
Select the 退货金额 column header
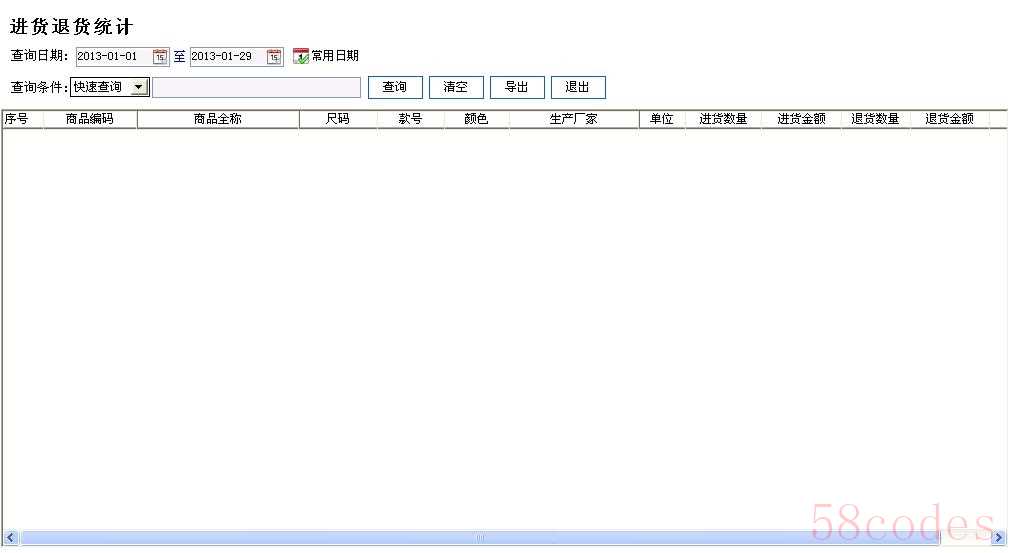click(x=948, y=119)
